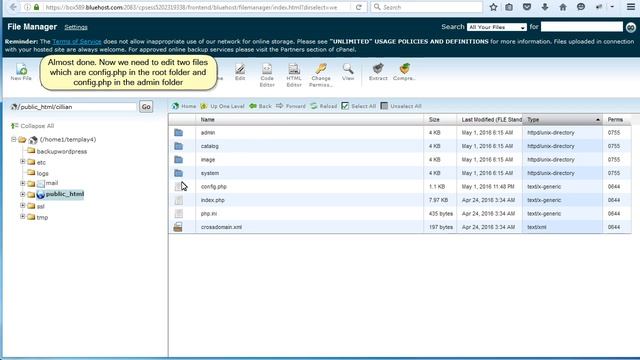The height and width of the screenshot is (360, 640).
Task: Expand the tmp folder node
Action: [x=23, y=217]
